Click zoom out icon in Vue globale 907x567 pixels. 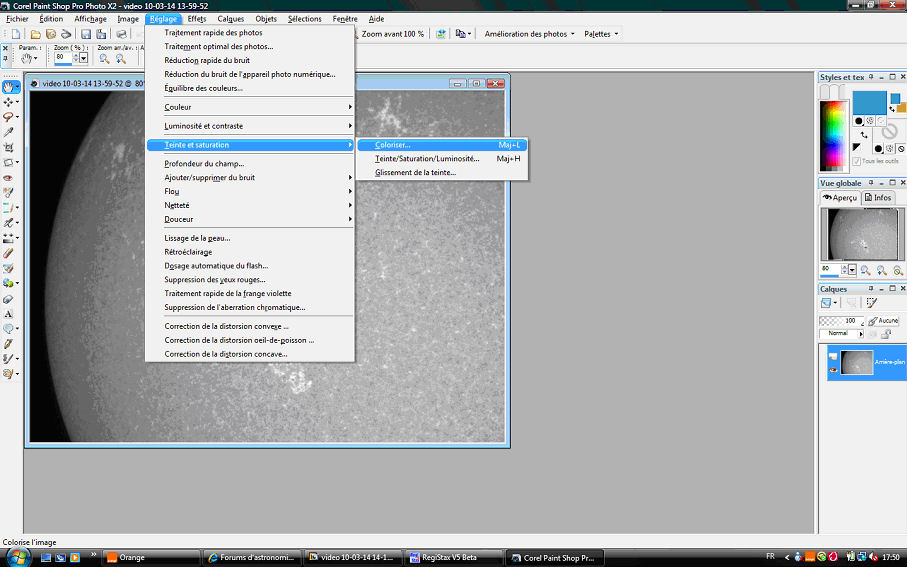865,270
